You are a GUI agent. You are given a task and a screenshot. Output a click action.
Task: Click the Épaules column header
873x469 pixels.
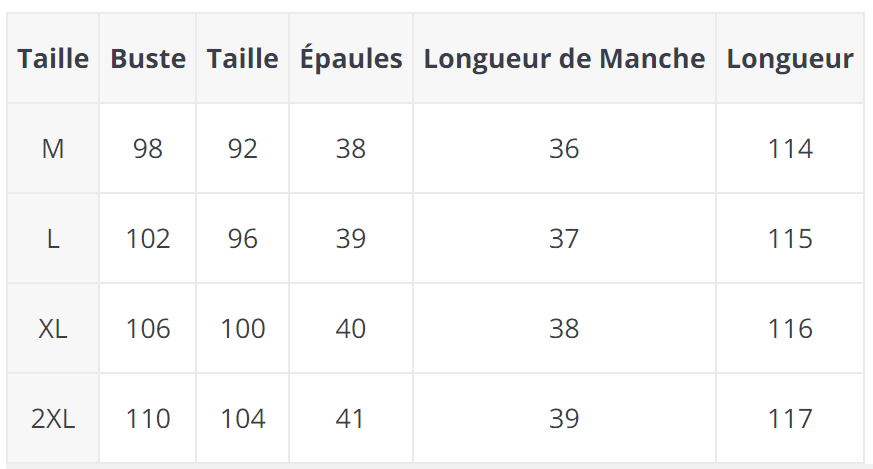coord(351,59)
